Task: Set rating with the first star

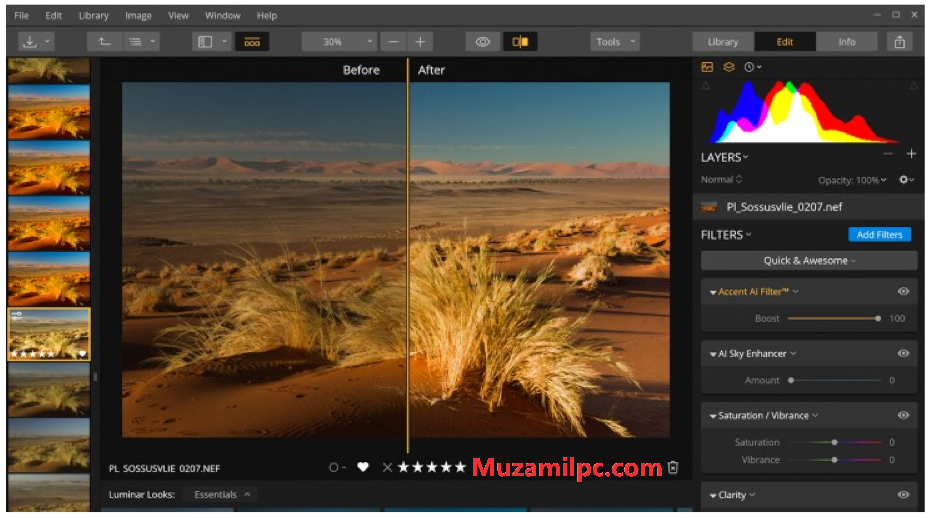Action: click(403, 467)
